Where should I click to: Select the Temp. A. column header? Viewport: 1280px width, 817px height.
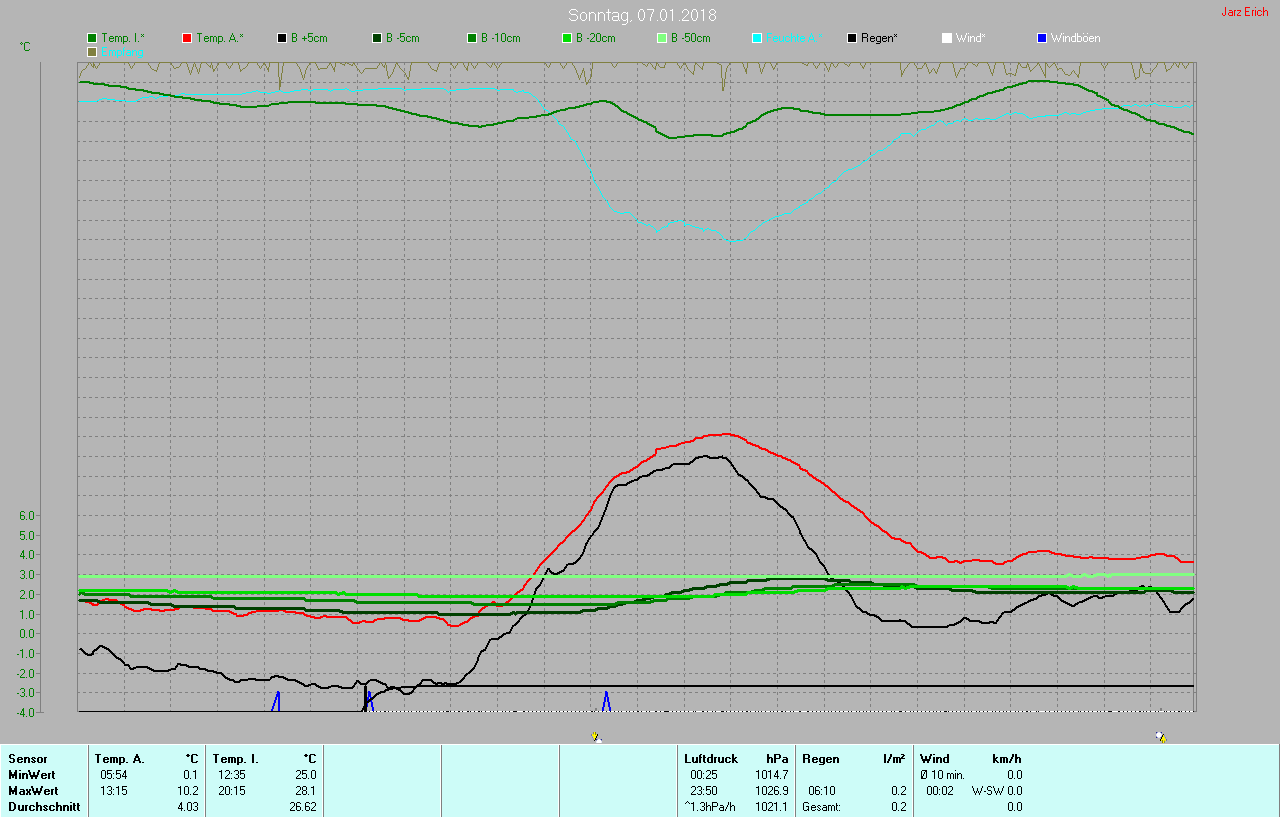119,759
